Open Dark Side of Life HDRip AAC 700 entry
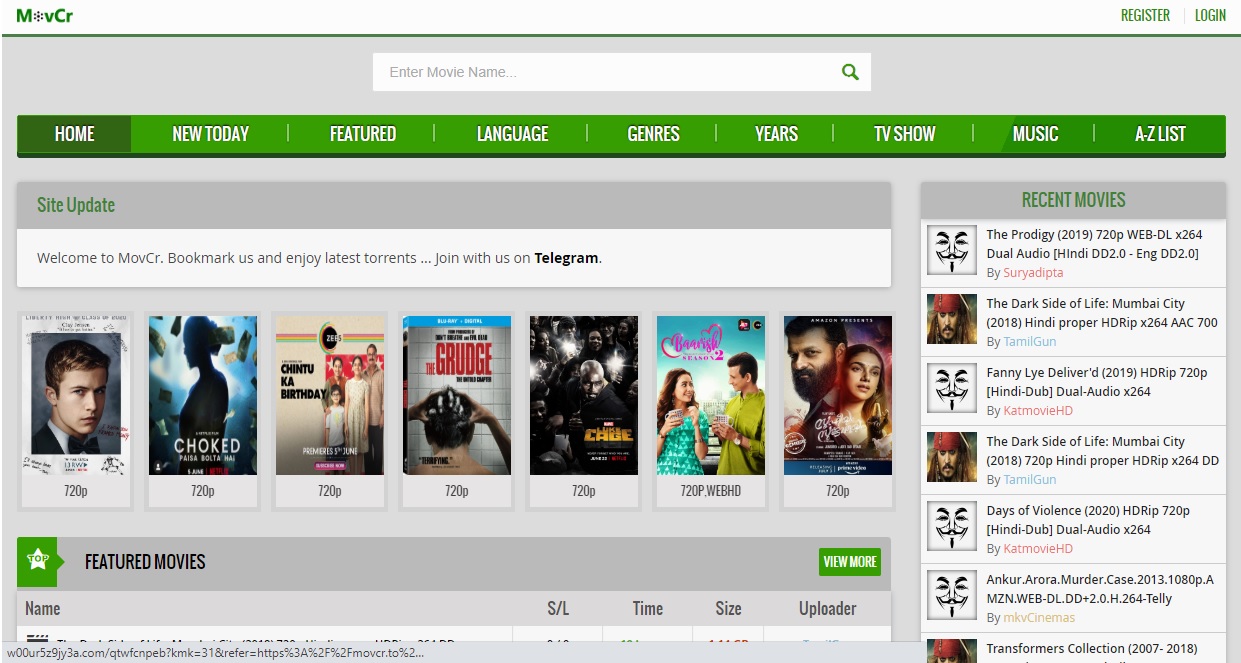 (1102, 313)
